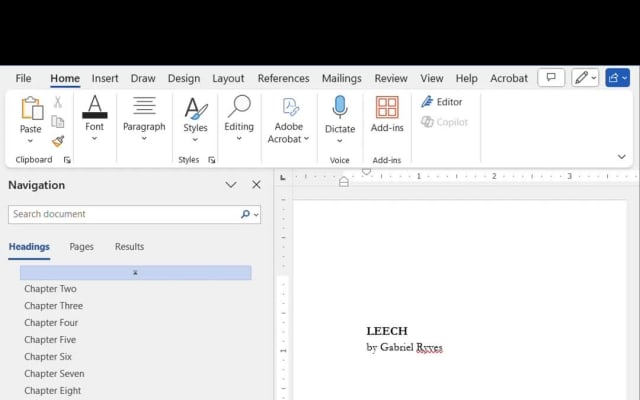This screenshot has width=640, height=400.
Task: Start Dictate with microphone icon
Action: pos(340,107)
